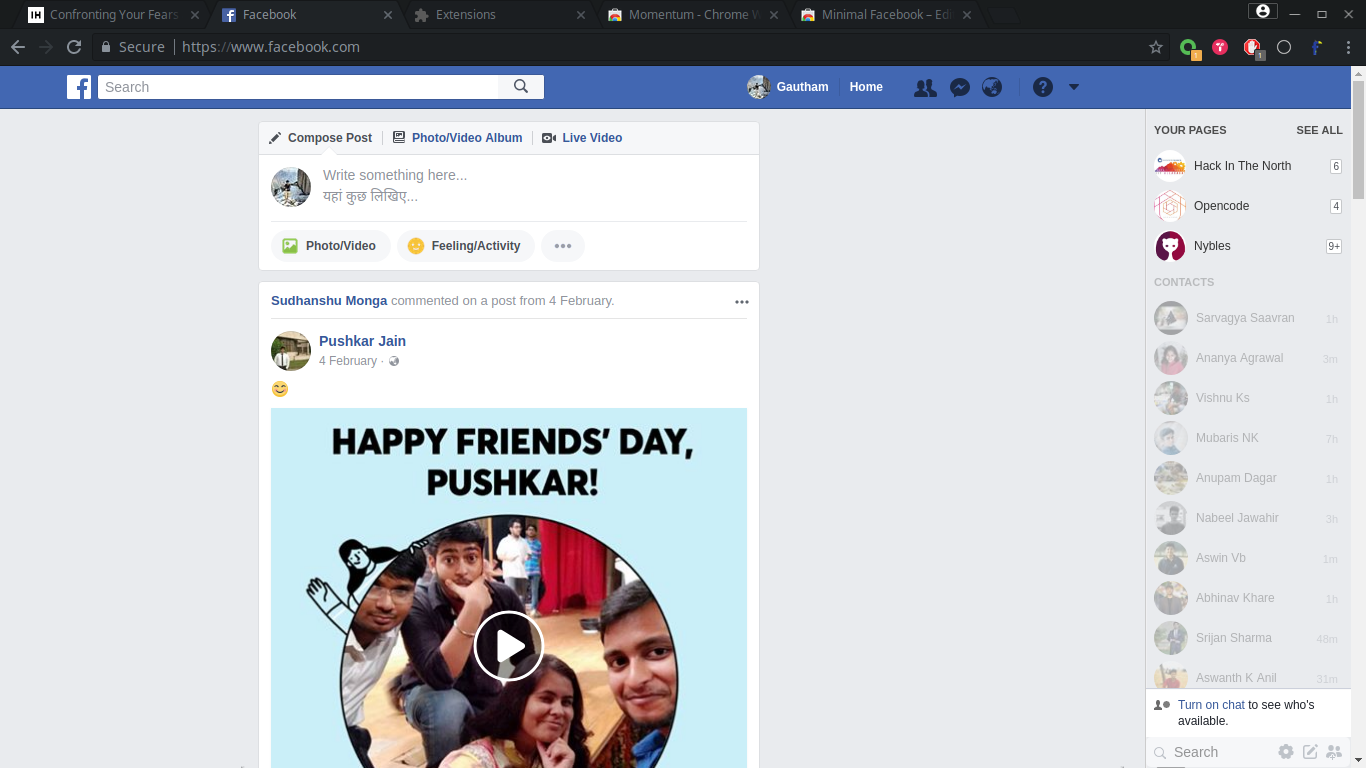Click the Secure padlock site info

pyautogui.click(x=133, y=47)
